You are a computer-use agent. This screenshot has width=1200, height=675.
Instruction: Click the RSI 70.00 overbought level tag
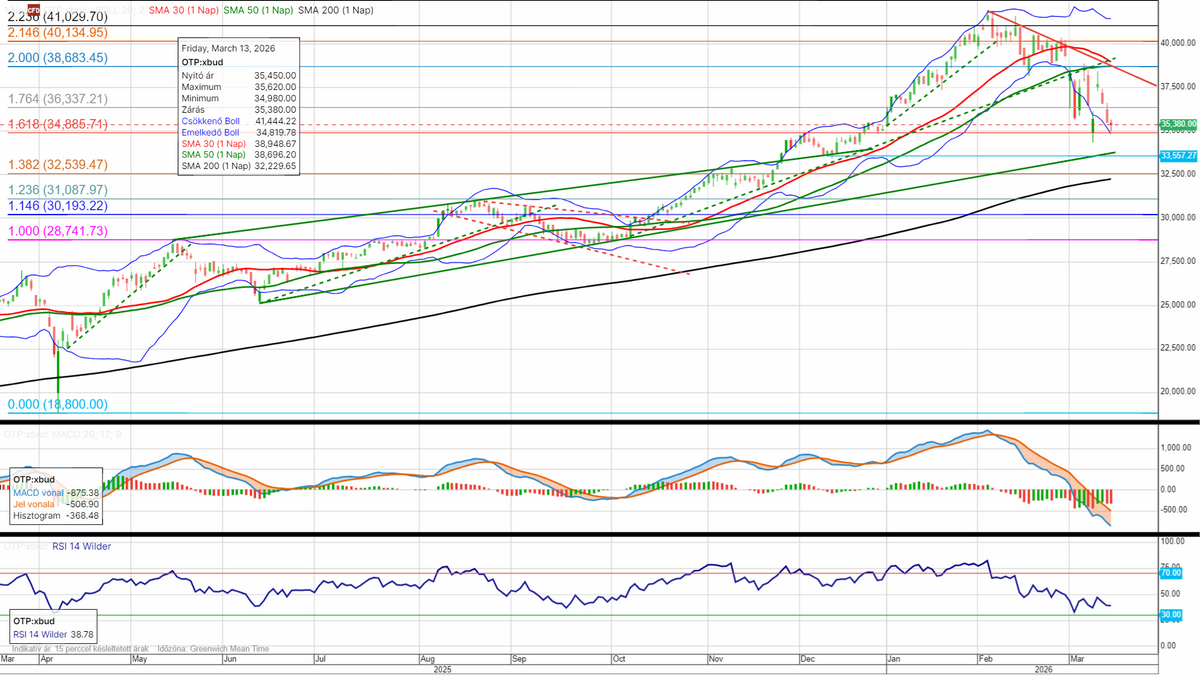coord(1170,573)
